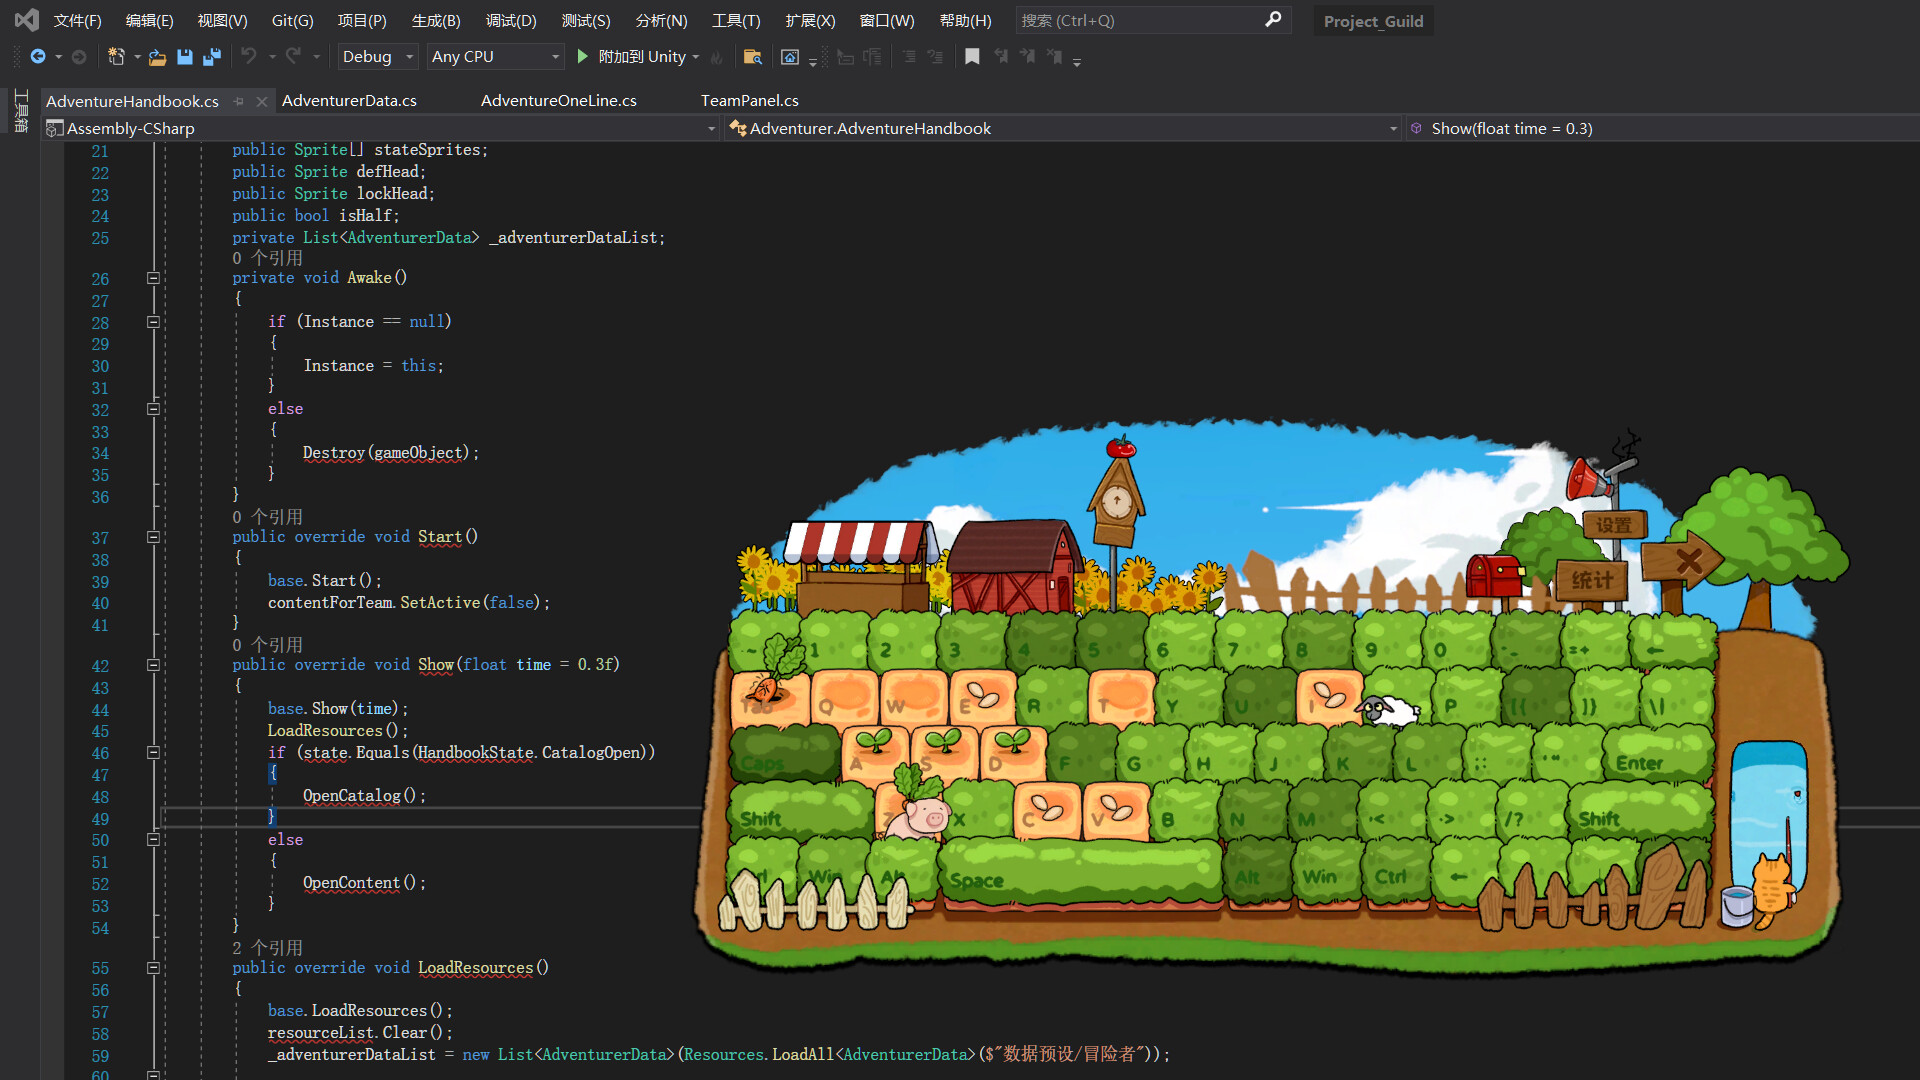Click the 2 个引用 CodeLens link above LoadResources
The image size is (1920, 1080).
point(268,947)
